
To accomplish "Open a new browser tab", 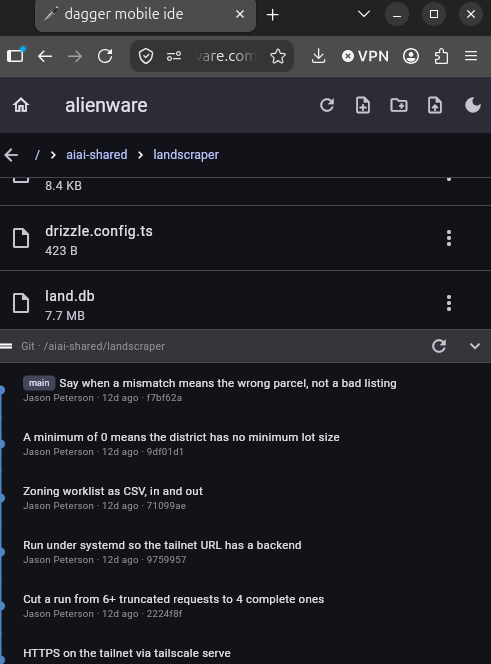I will [272, 15].
